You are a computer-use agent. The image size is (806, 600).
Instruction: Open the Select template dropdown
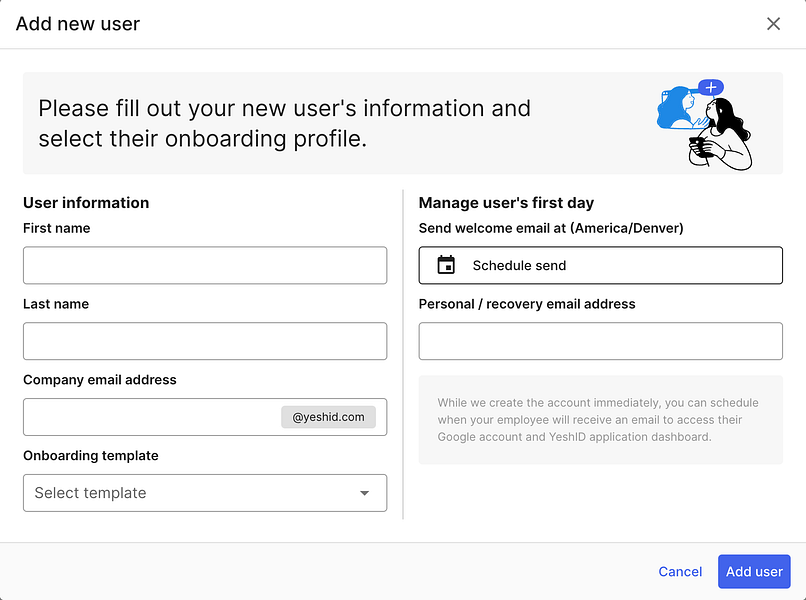[190, 493]
